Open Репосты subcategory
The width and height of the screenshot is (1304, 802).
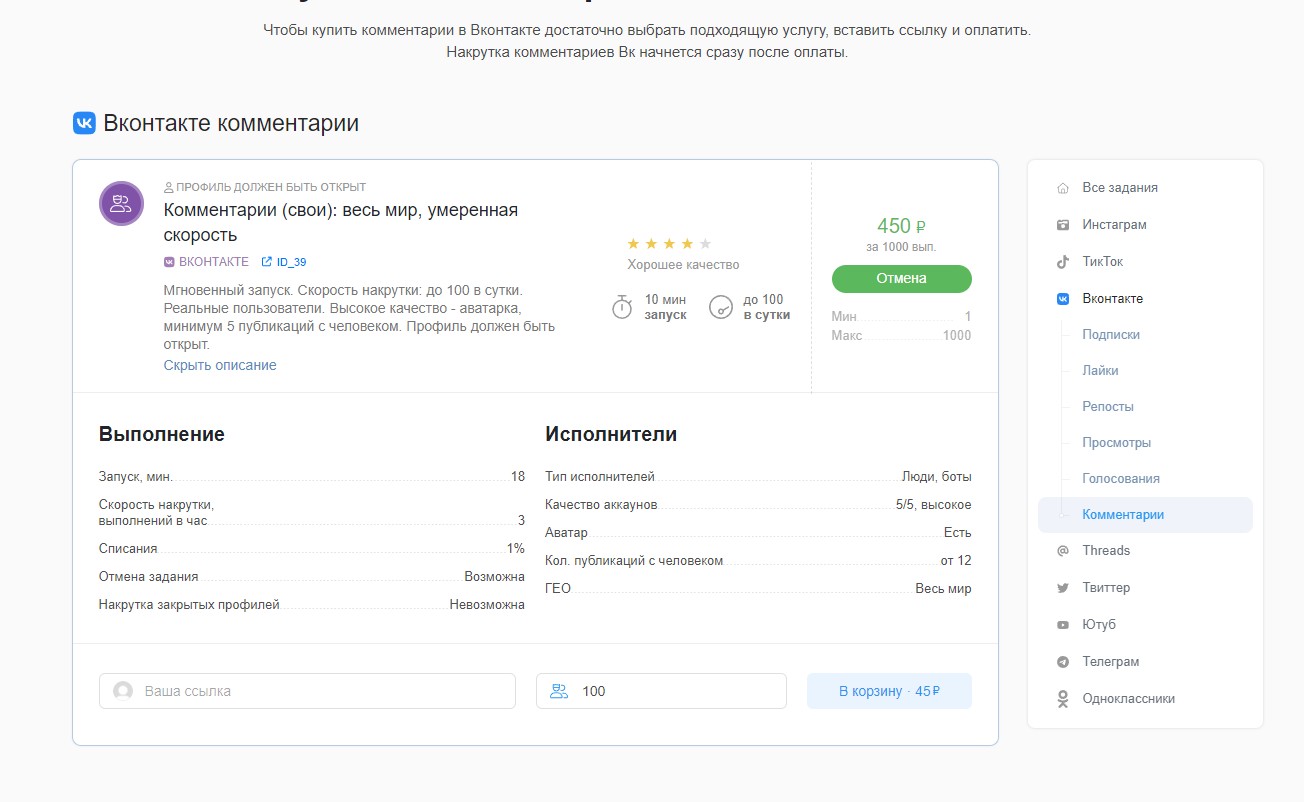pyautogui.click(x=1108, y=407)
